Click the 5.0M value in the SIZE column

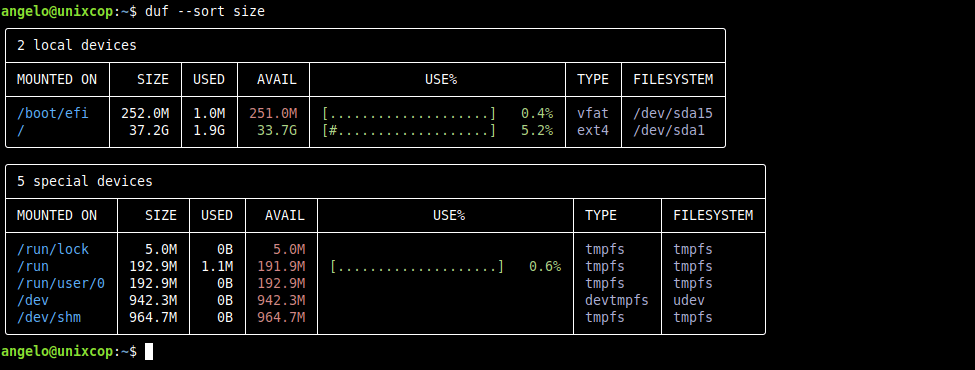161,249
